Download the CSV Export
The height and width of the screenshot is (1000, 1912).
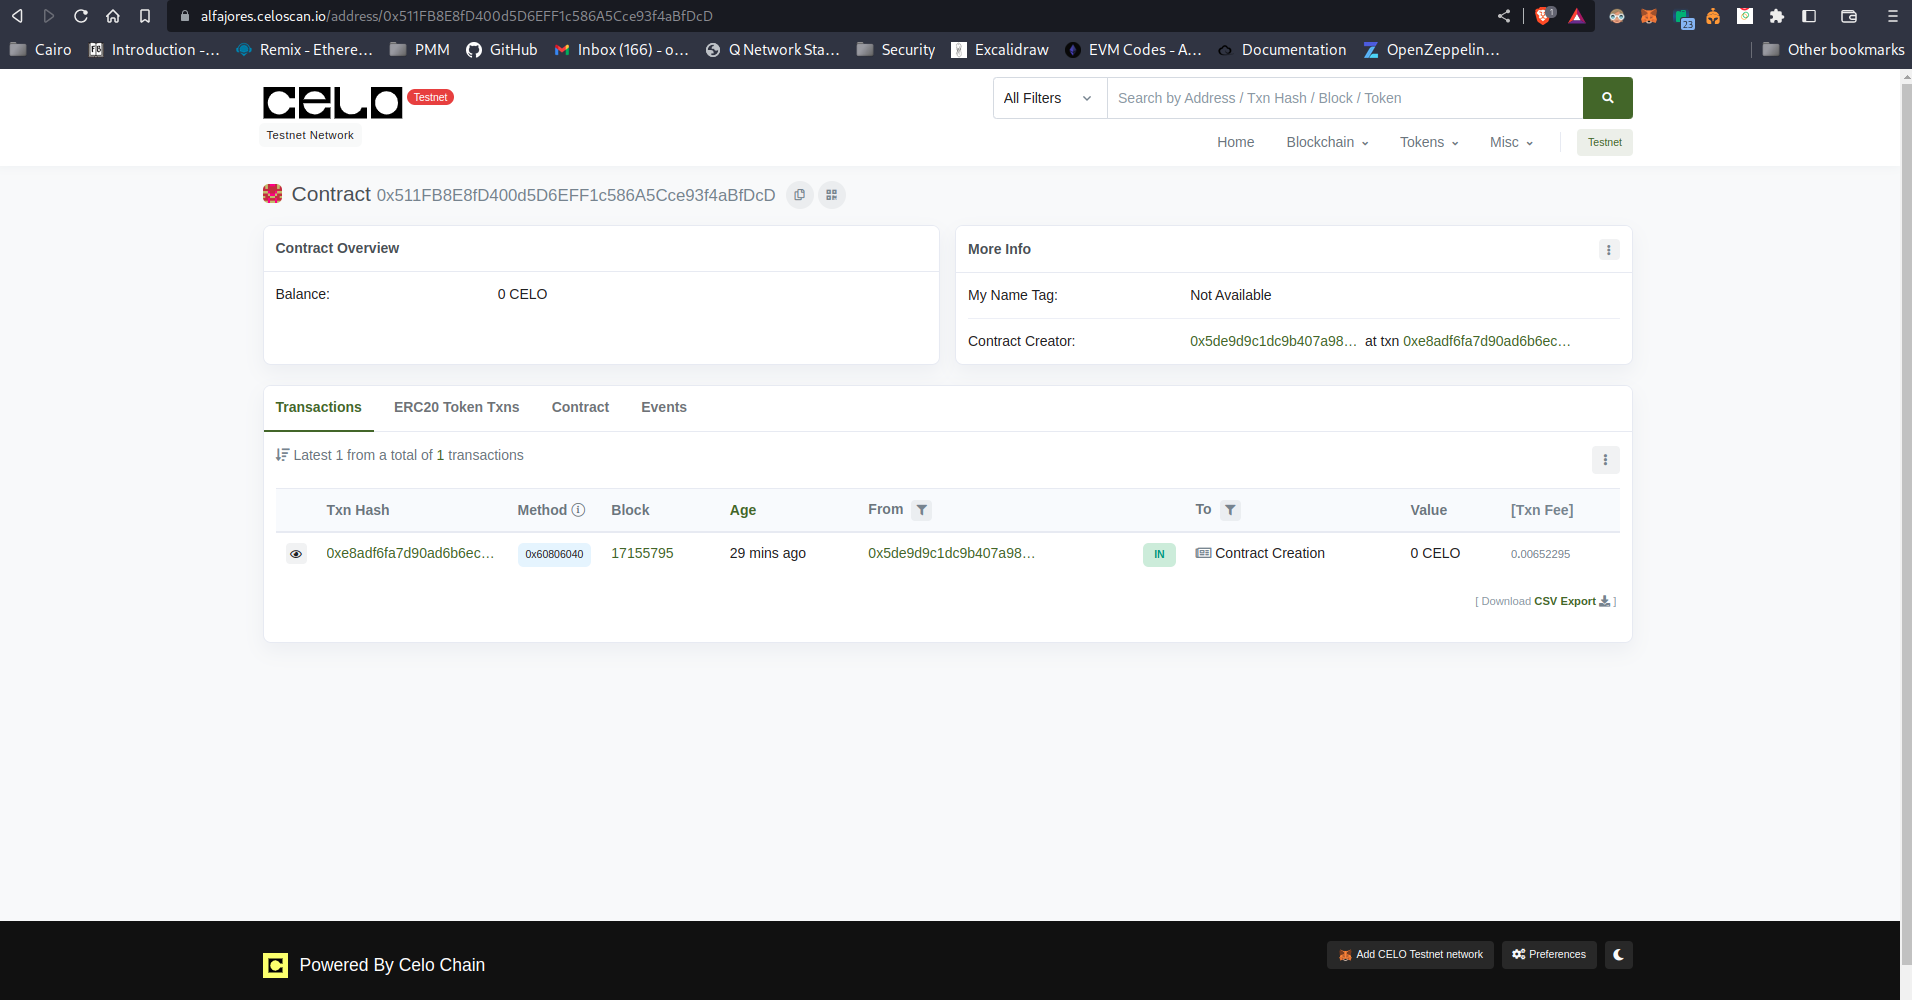pos(1572,601)
